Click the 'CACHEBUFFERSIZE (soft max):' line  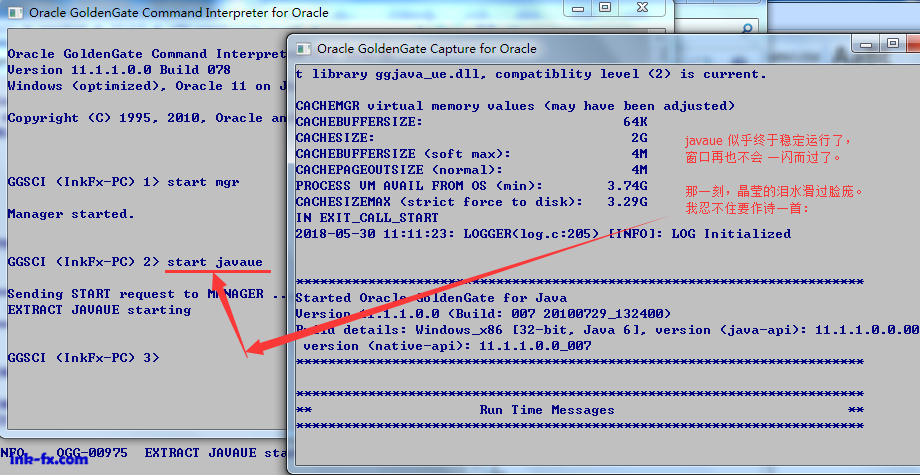pyautogui.click(x=471, y=154)
